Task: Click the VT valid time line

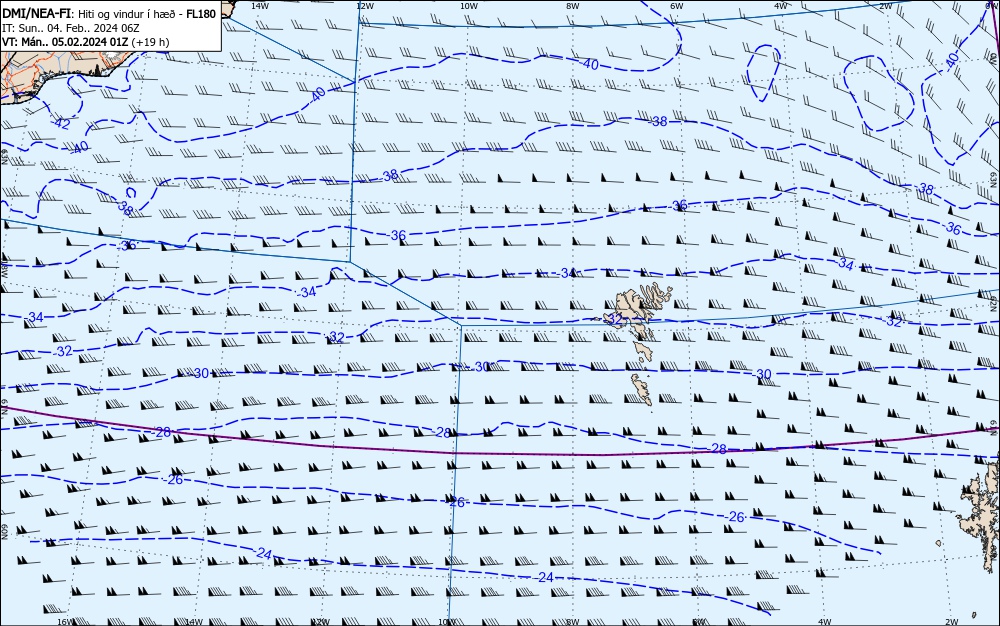Action: (85, 42)
